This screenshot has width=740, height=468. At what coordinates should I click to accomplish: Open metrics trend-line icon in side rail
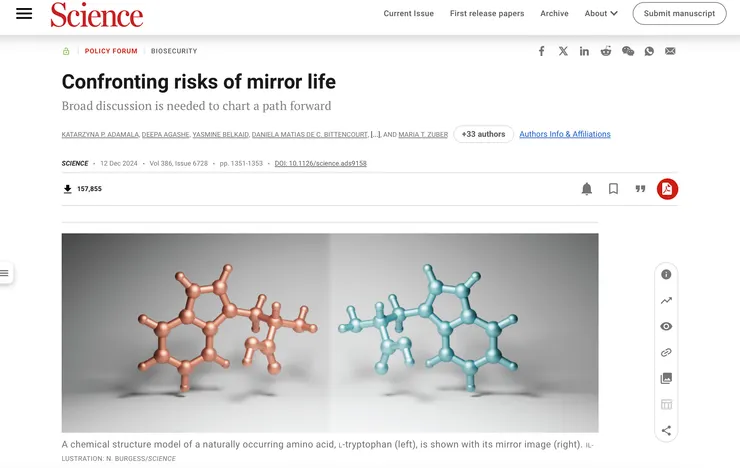point(666,301)
